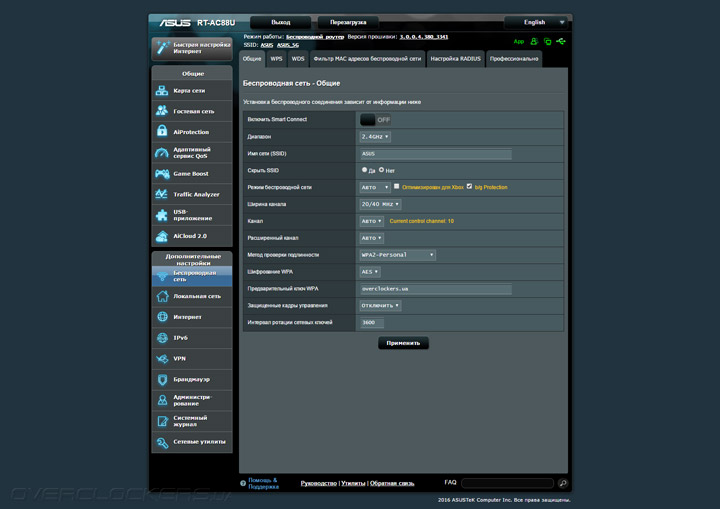Uncheck the b/g Protection checkbox
Viewport: 720px width, 509px height.
[x=469, y=187]
